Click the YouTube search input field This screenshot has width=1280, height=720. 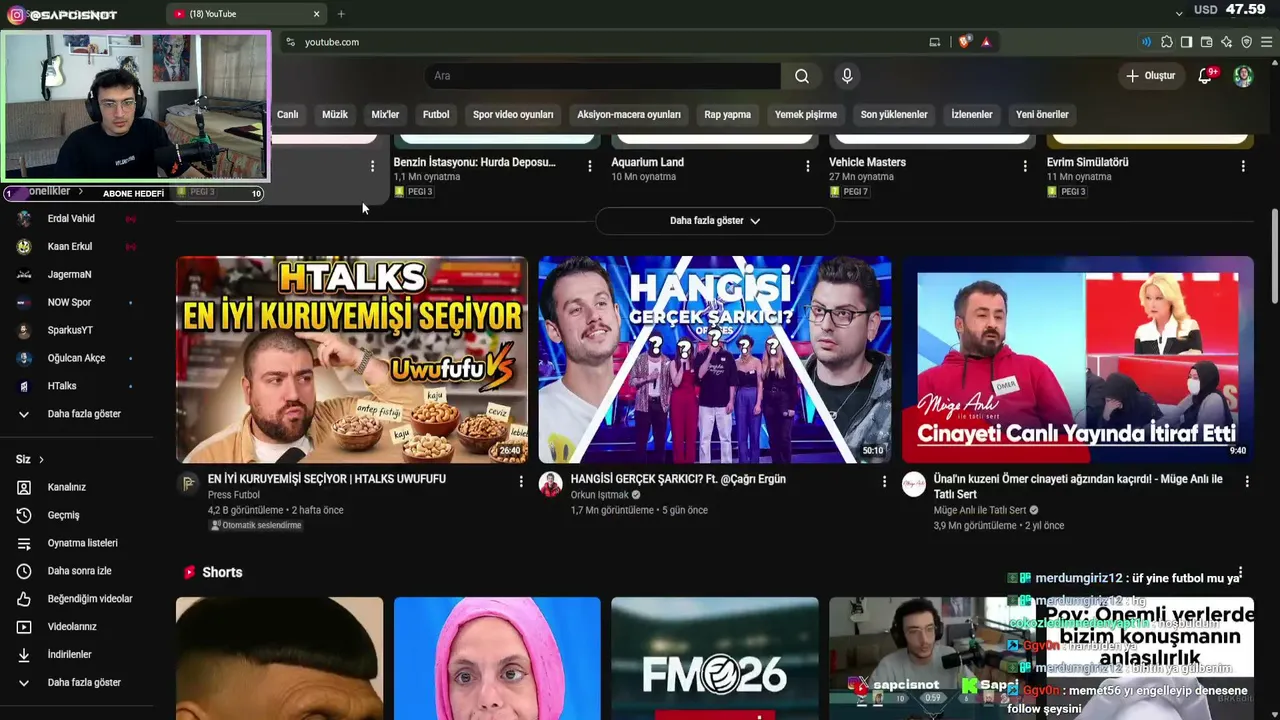[x=602, y=76]
